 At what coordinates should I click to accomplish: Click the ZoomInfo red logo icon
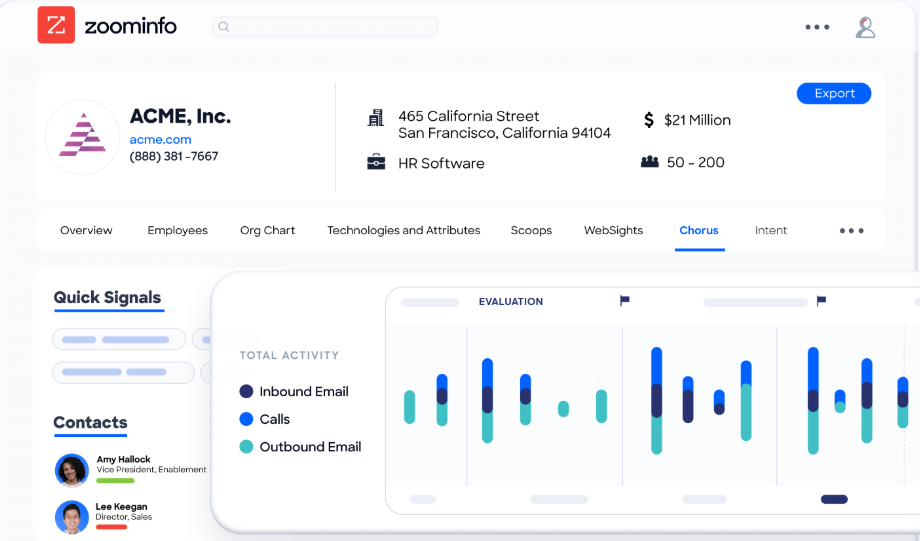[56, 25]
